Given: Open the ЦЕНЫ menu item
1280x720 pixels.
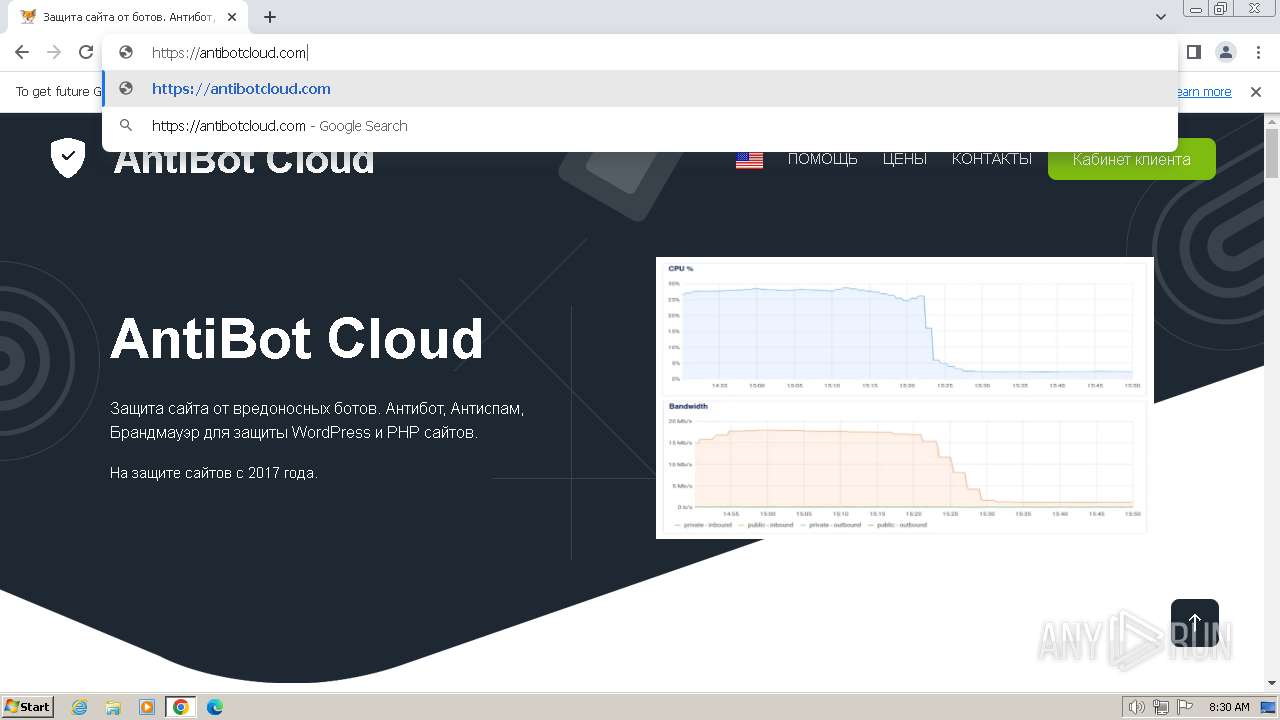Looking at the screenshot, I should [x=904, y=159].
